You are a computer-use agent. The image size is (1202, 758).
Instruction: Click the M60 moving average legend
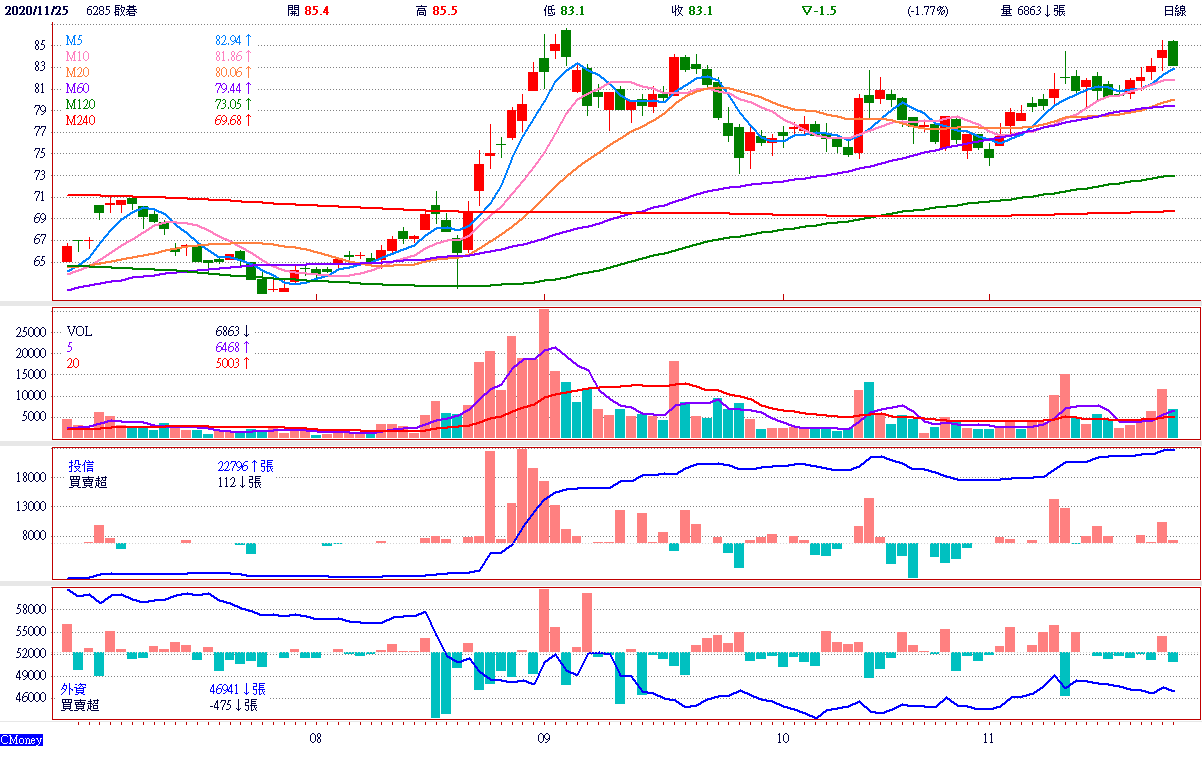click(77, 88)
